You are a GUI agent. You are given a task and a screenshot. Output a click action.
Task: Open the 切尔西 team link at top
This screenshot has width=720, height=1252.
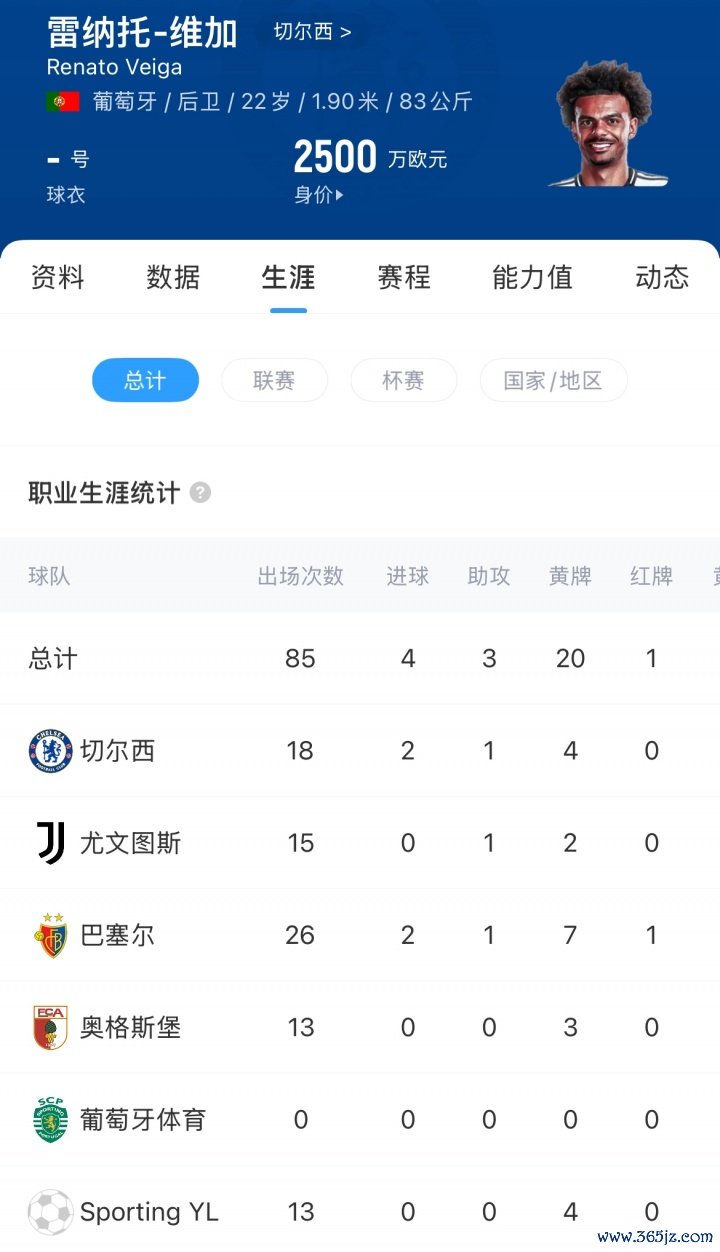(312, 32)
